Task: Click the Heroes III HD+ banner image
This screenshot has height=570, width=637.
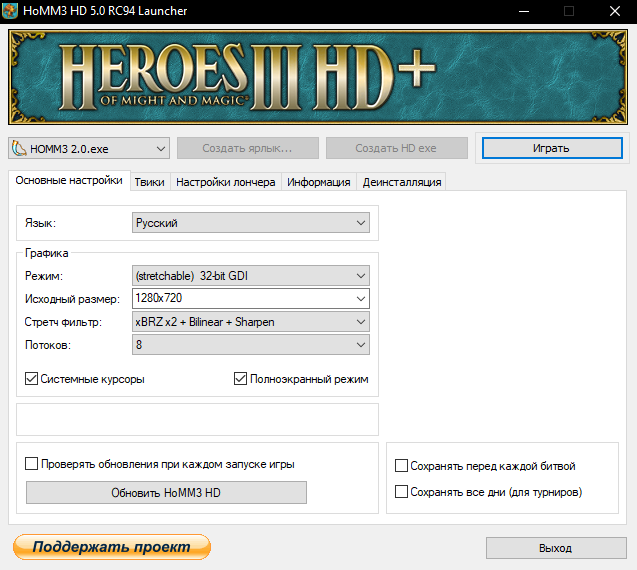Action: pos(318,77)
